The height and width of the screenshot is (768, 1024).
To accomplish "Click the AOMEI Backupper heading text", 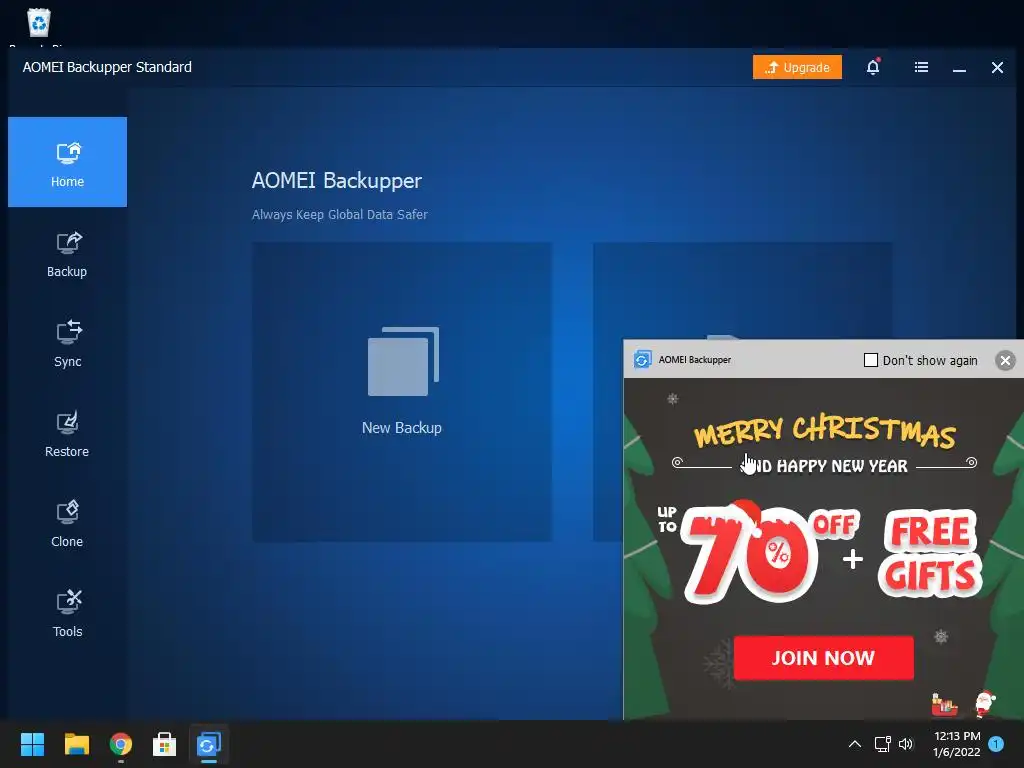I will [337, 181].
